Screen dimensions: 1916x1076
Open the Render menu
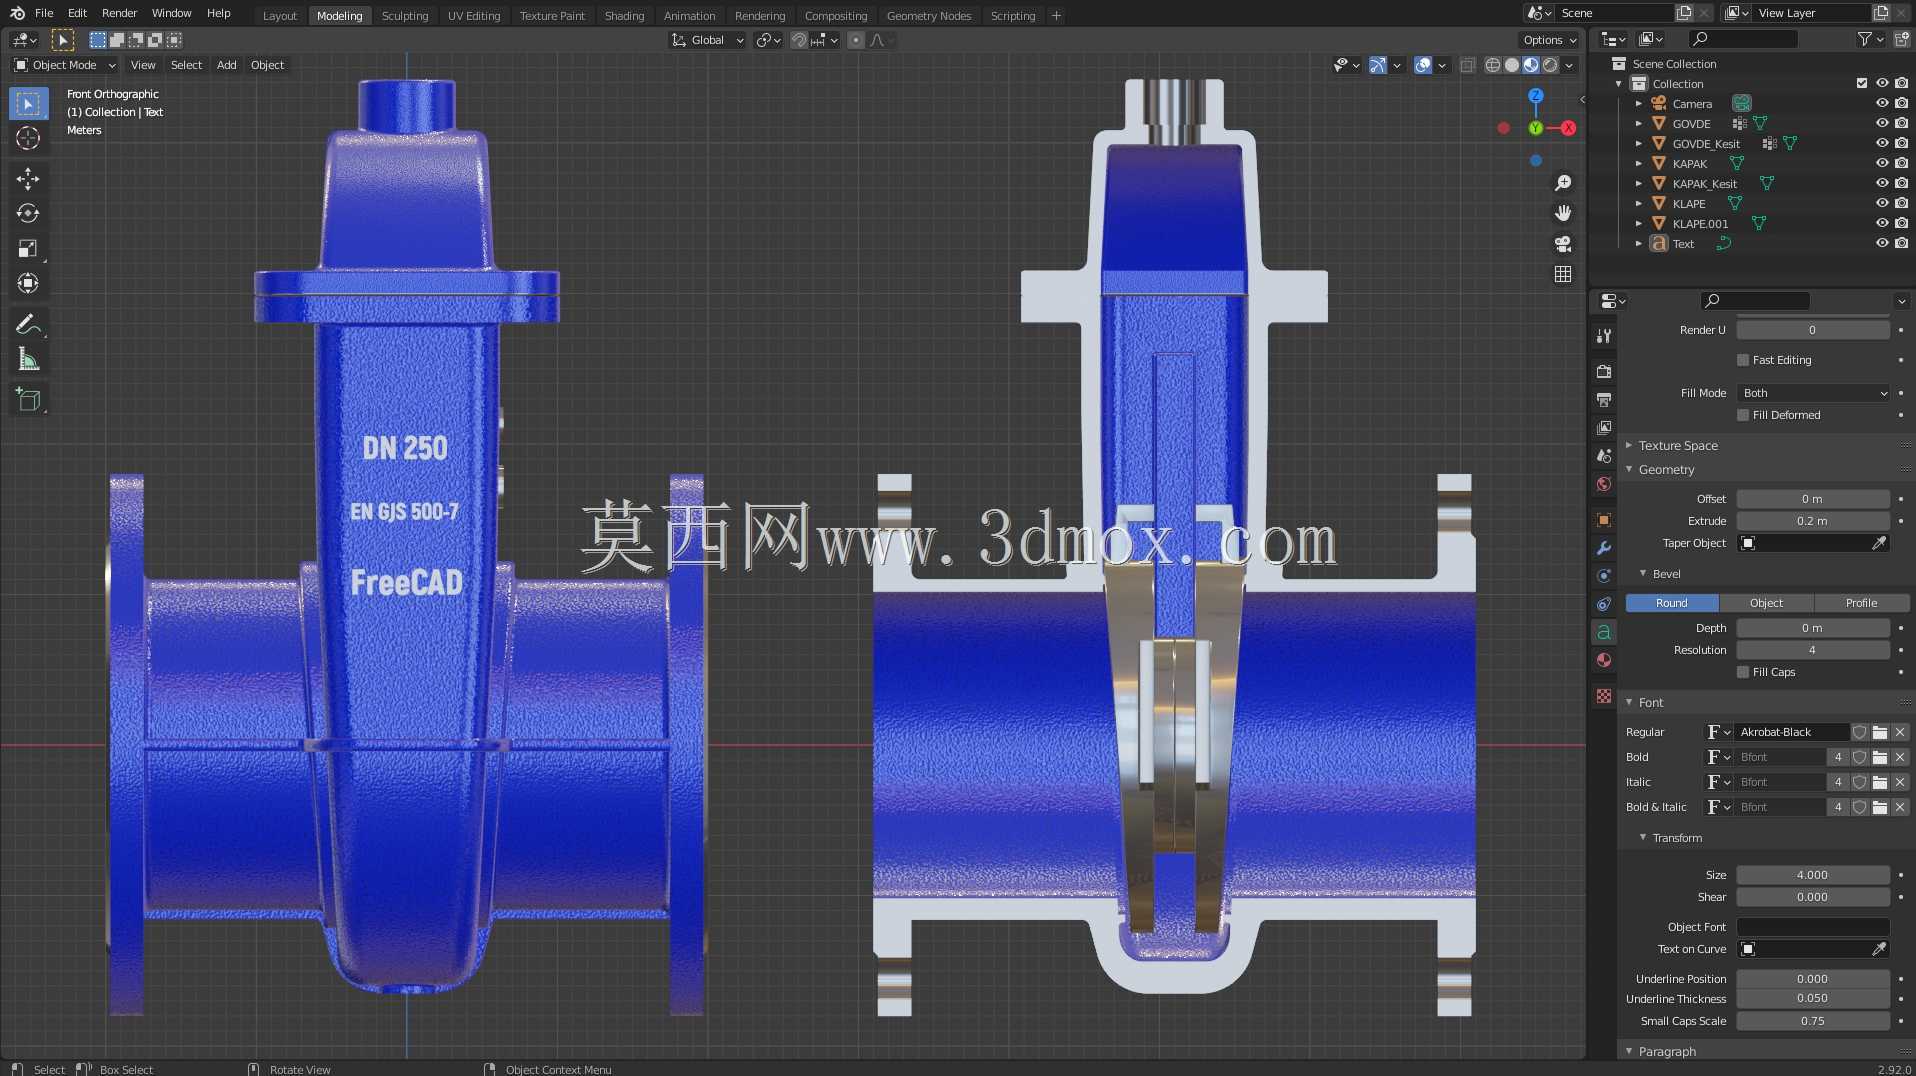(x=119, y=13)
